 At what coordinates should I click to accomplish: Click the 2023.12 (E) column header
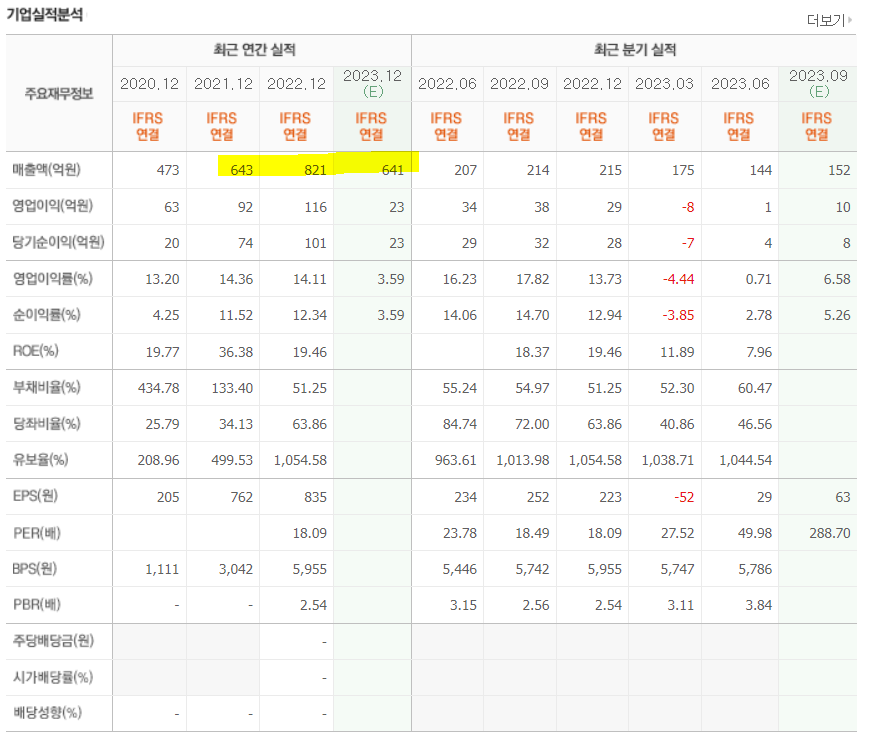[372, 84]
